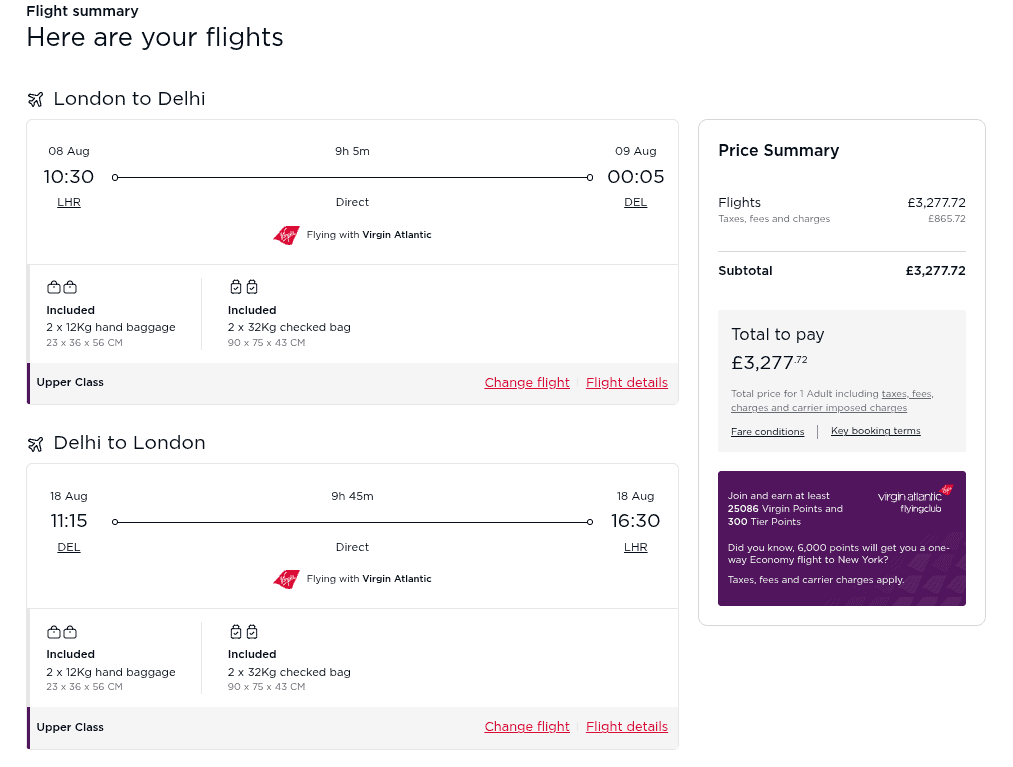Open the Fare conditions link
Screen dimensions: 1013x767
point(767,431)
